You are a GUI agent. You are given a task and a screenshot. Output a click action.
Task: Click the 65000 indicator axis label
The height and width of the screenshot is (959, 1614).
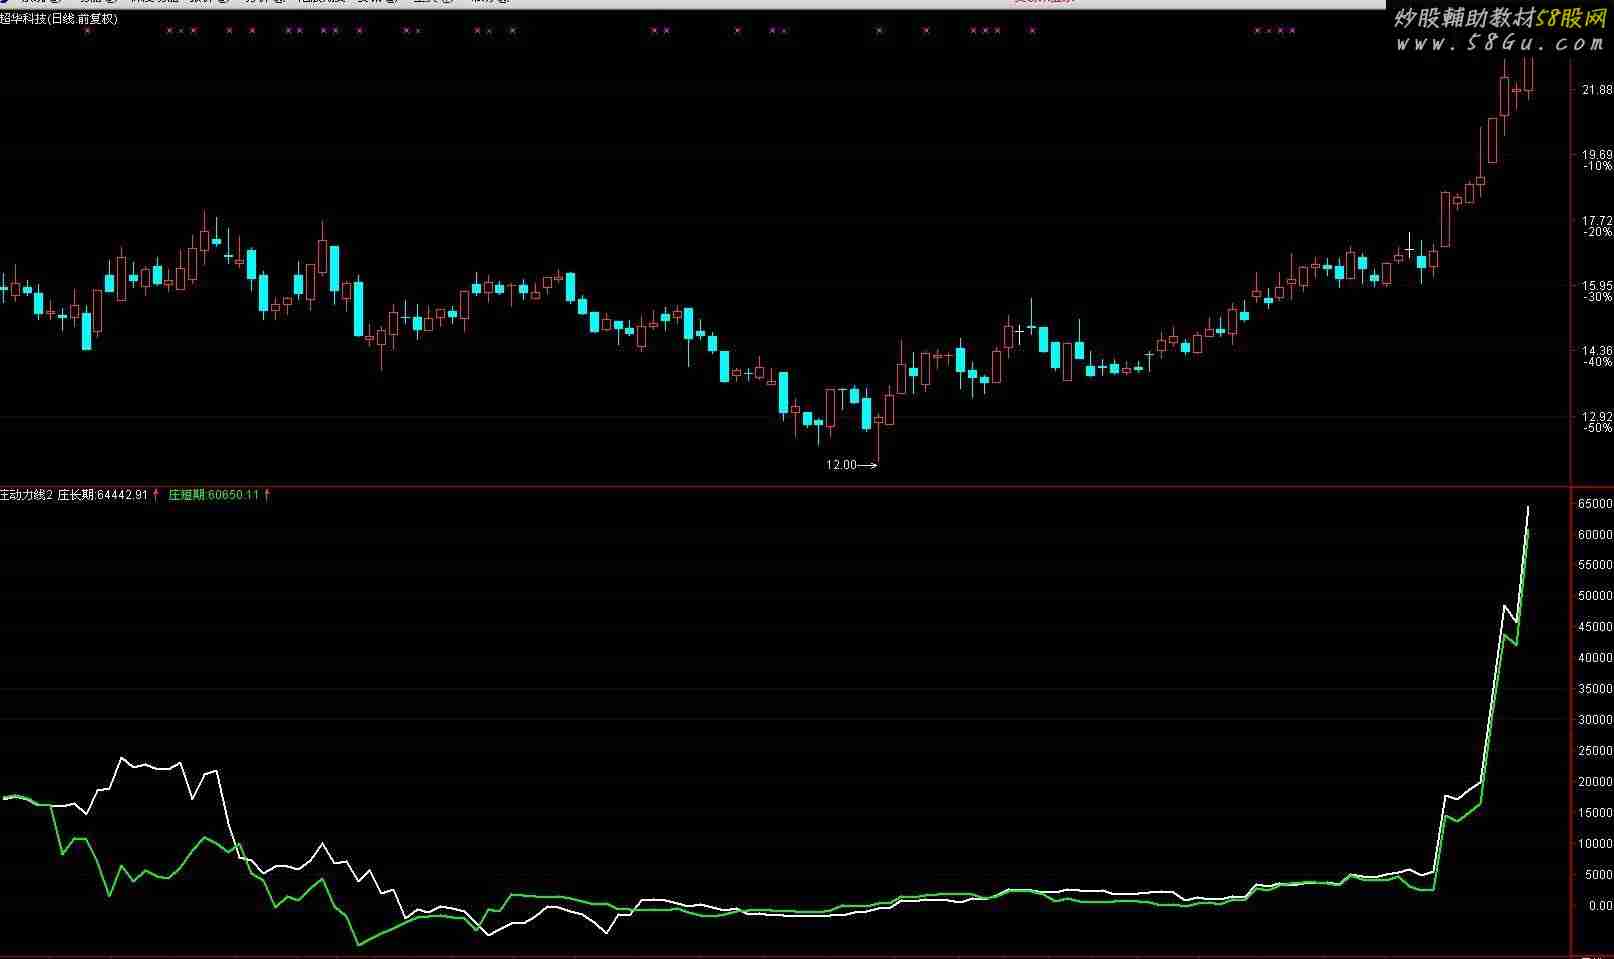click(1595, 504)
